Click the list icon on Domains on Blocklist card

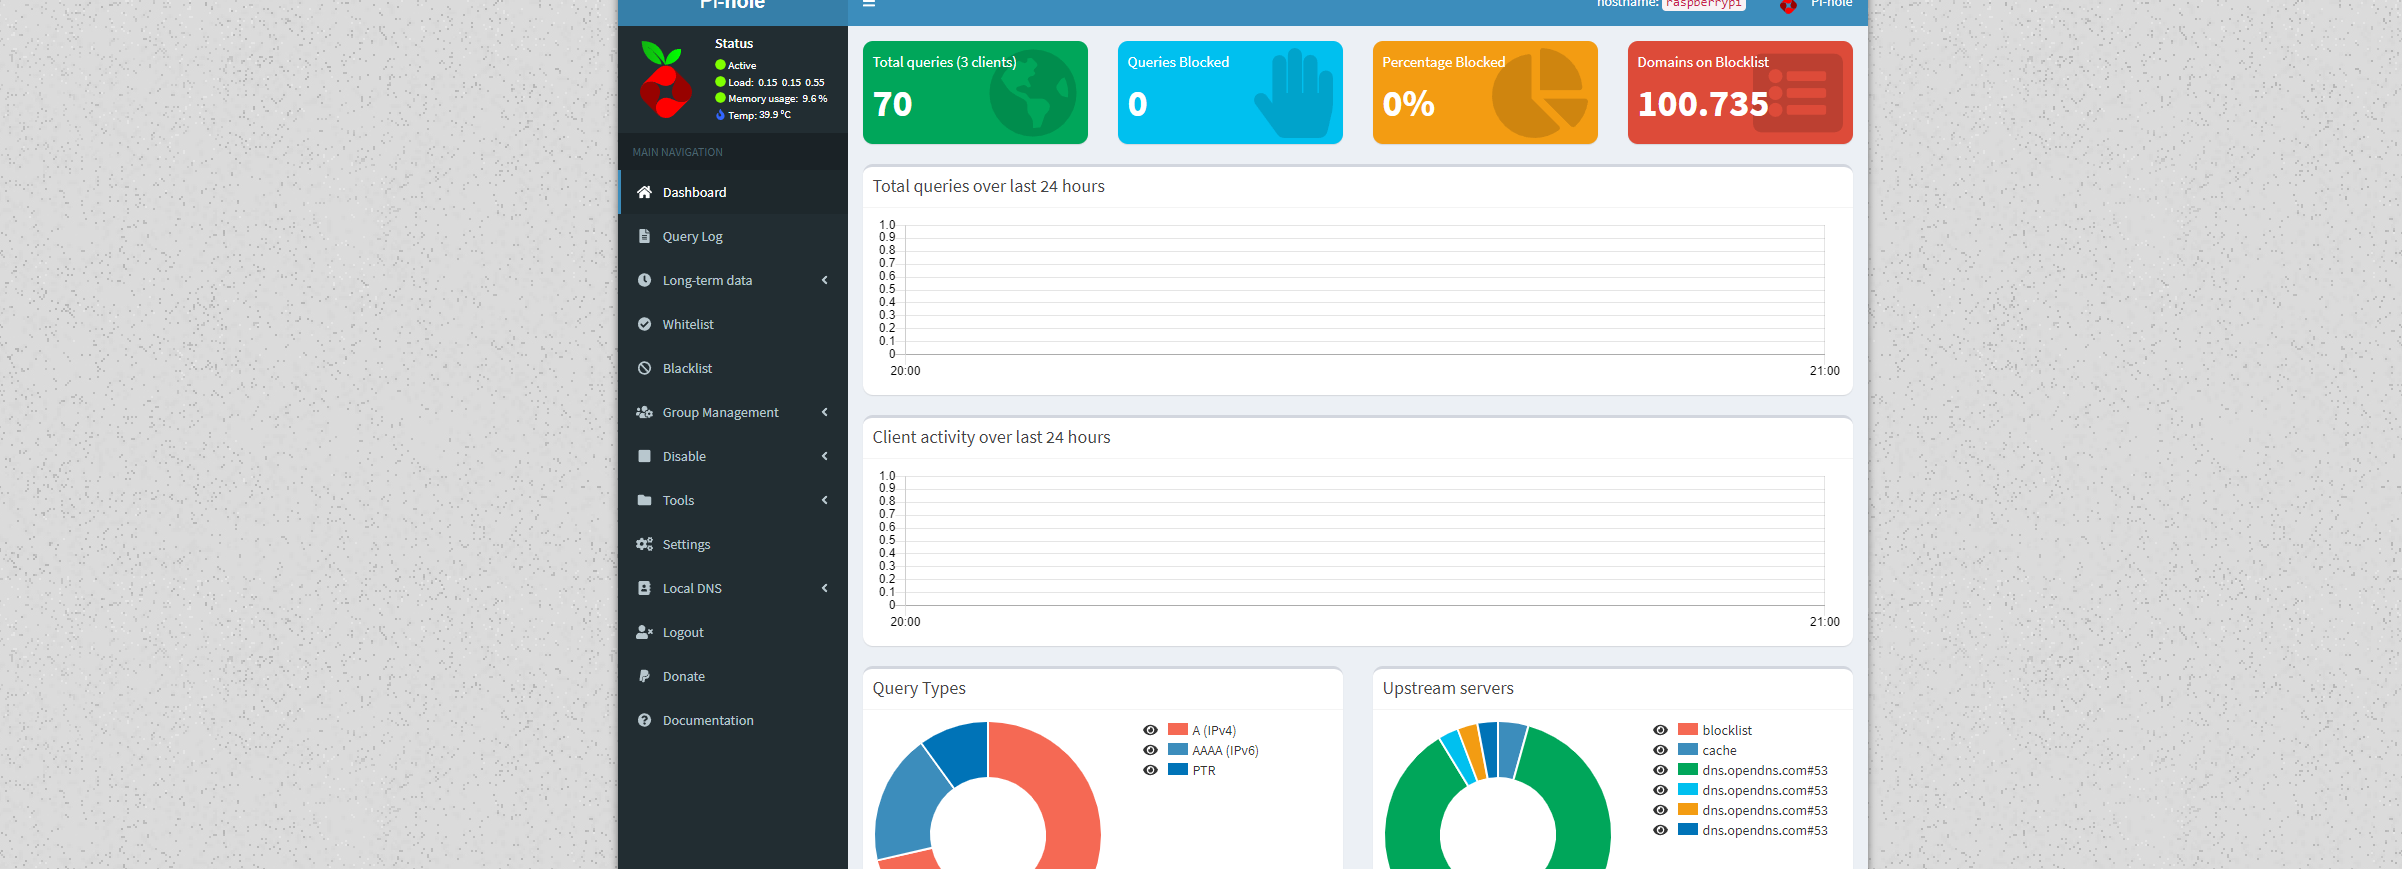coord(1798,93)
